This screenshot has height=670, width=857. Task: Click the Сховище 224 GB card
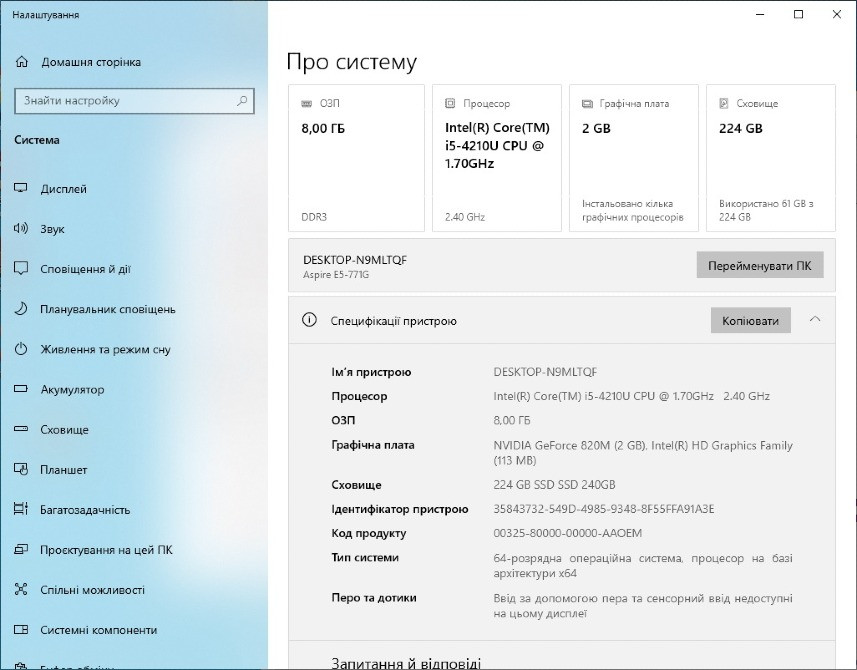[771, 158]
